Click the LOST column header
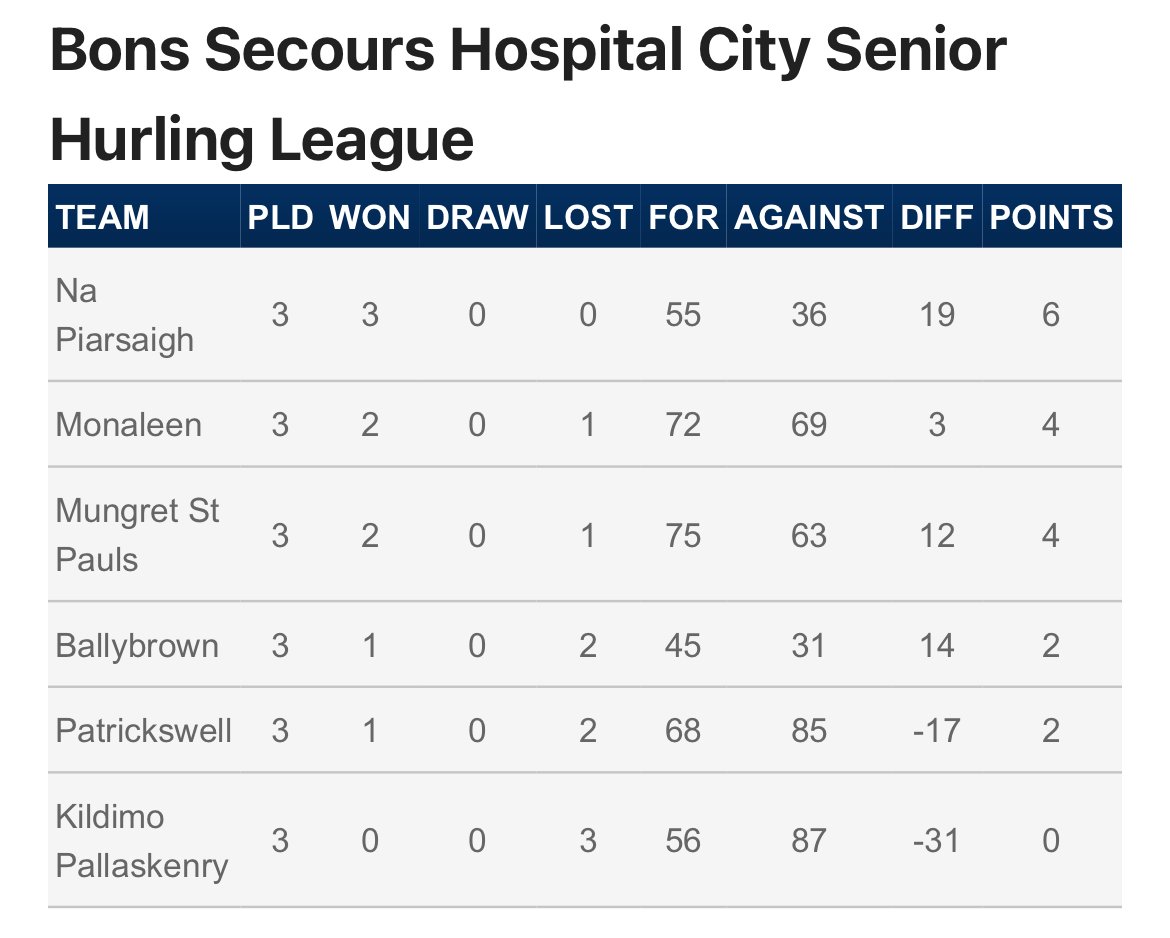The width and height of the screenshot is (1170, 938). point(588,217)
